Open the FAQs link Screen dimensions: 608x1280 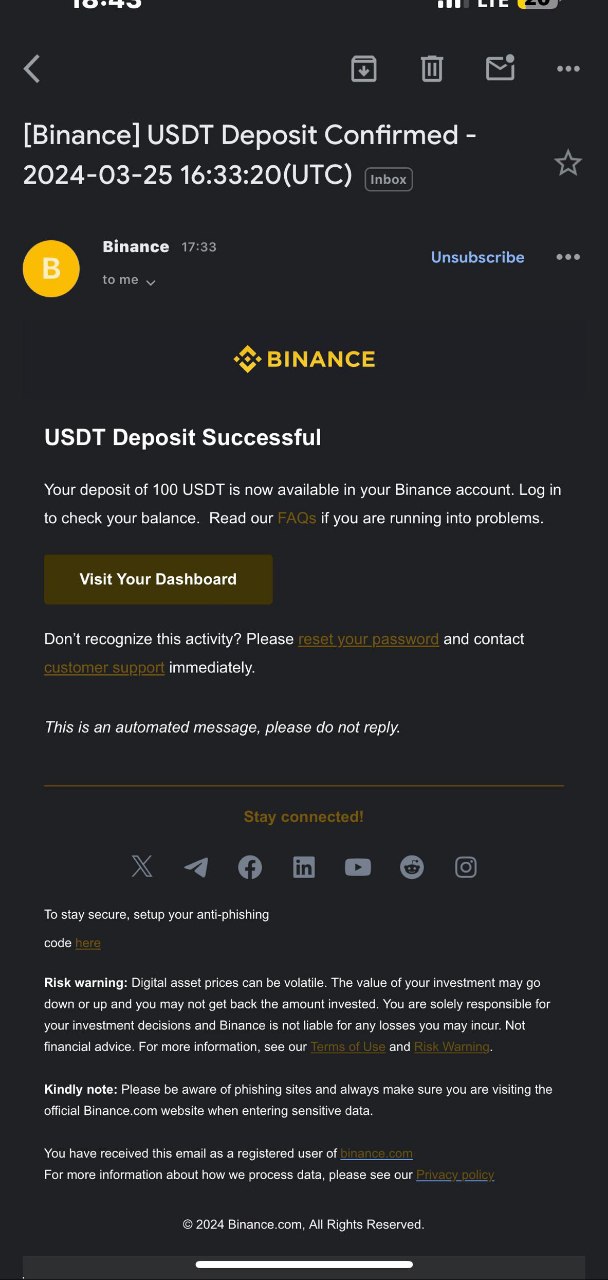click(x=296, y=518)
